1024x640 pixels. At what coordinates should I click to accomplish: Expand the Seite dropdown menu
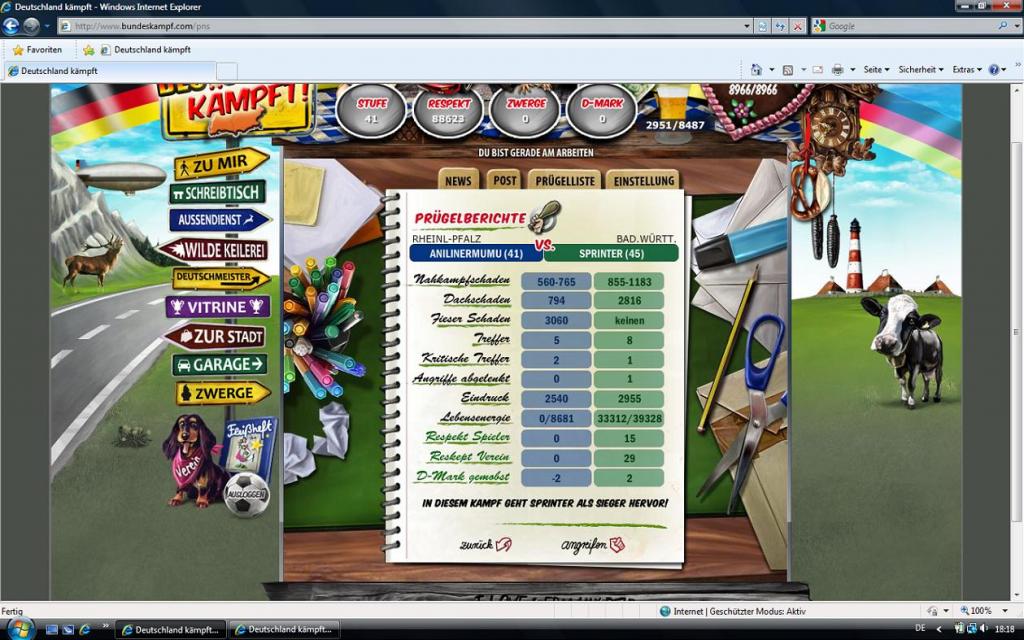(x=875, y=70)
